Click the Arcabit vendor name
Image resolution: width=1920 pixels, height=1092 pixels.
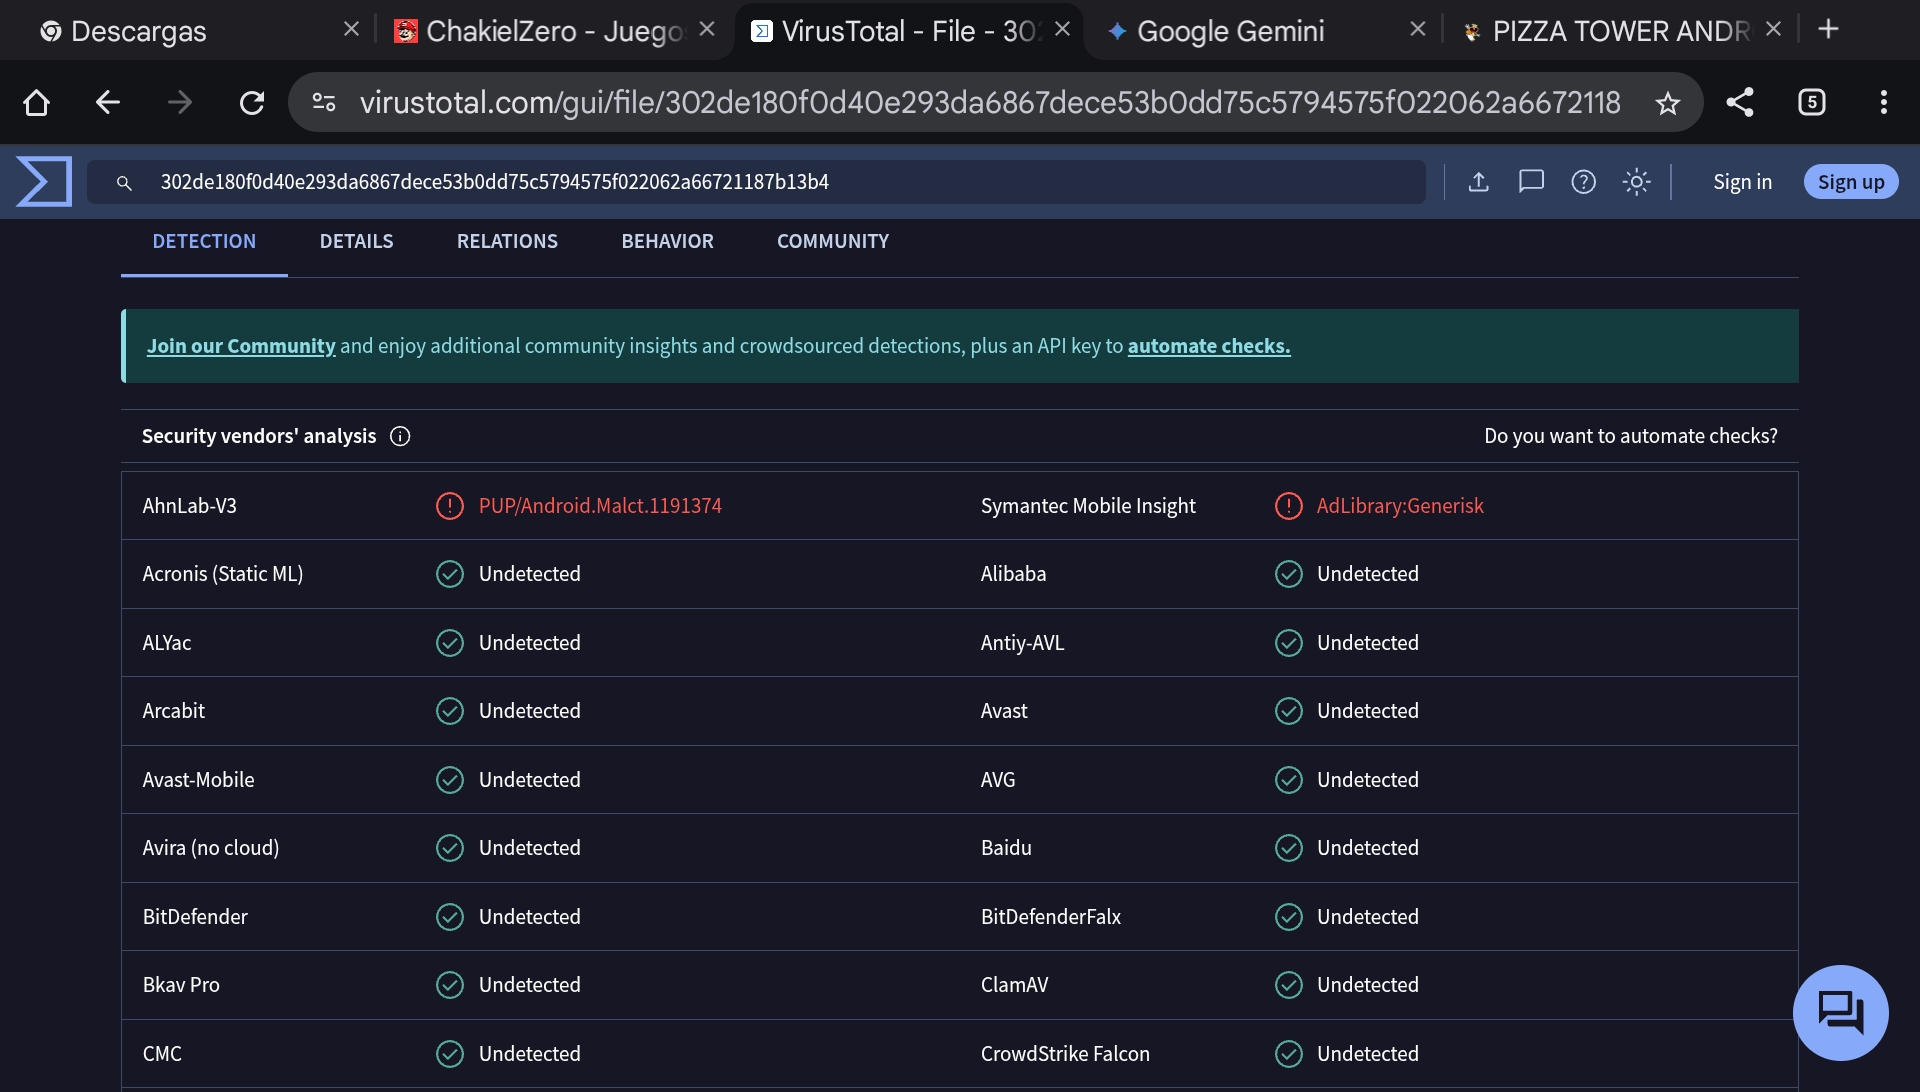[173, 711]
